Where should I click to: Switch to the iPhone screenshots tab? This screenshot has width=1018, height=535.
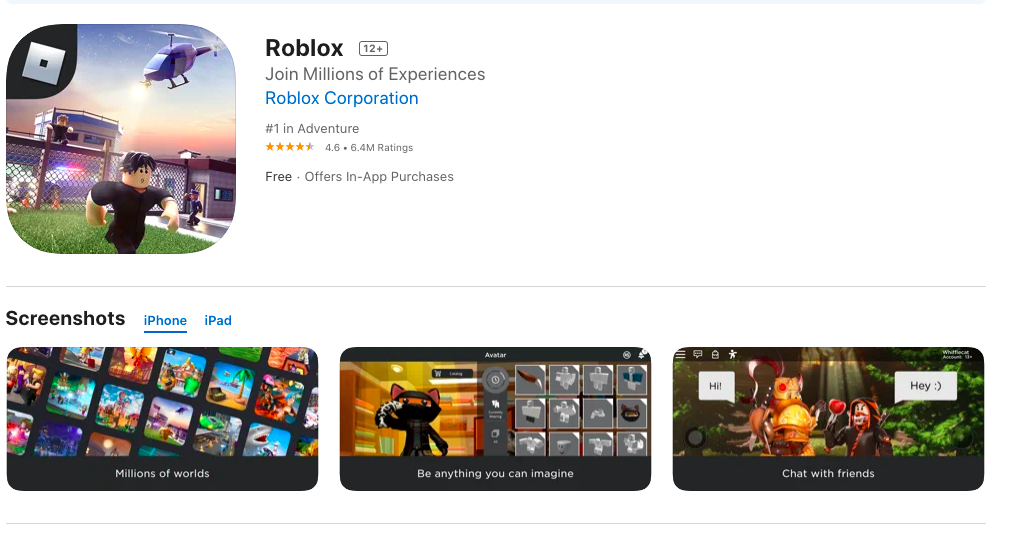165,321
